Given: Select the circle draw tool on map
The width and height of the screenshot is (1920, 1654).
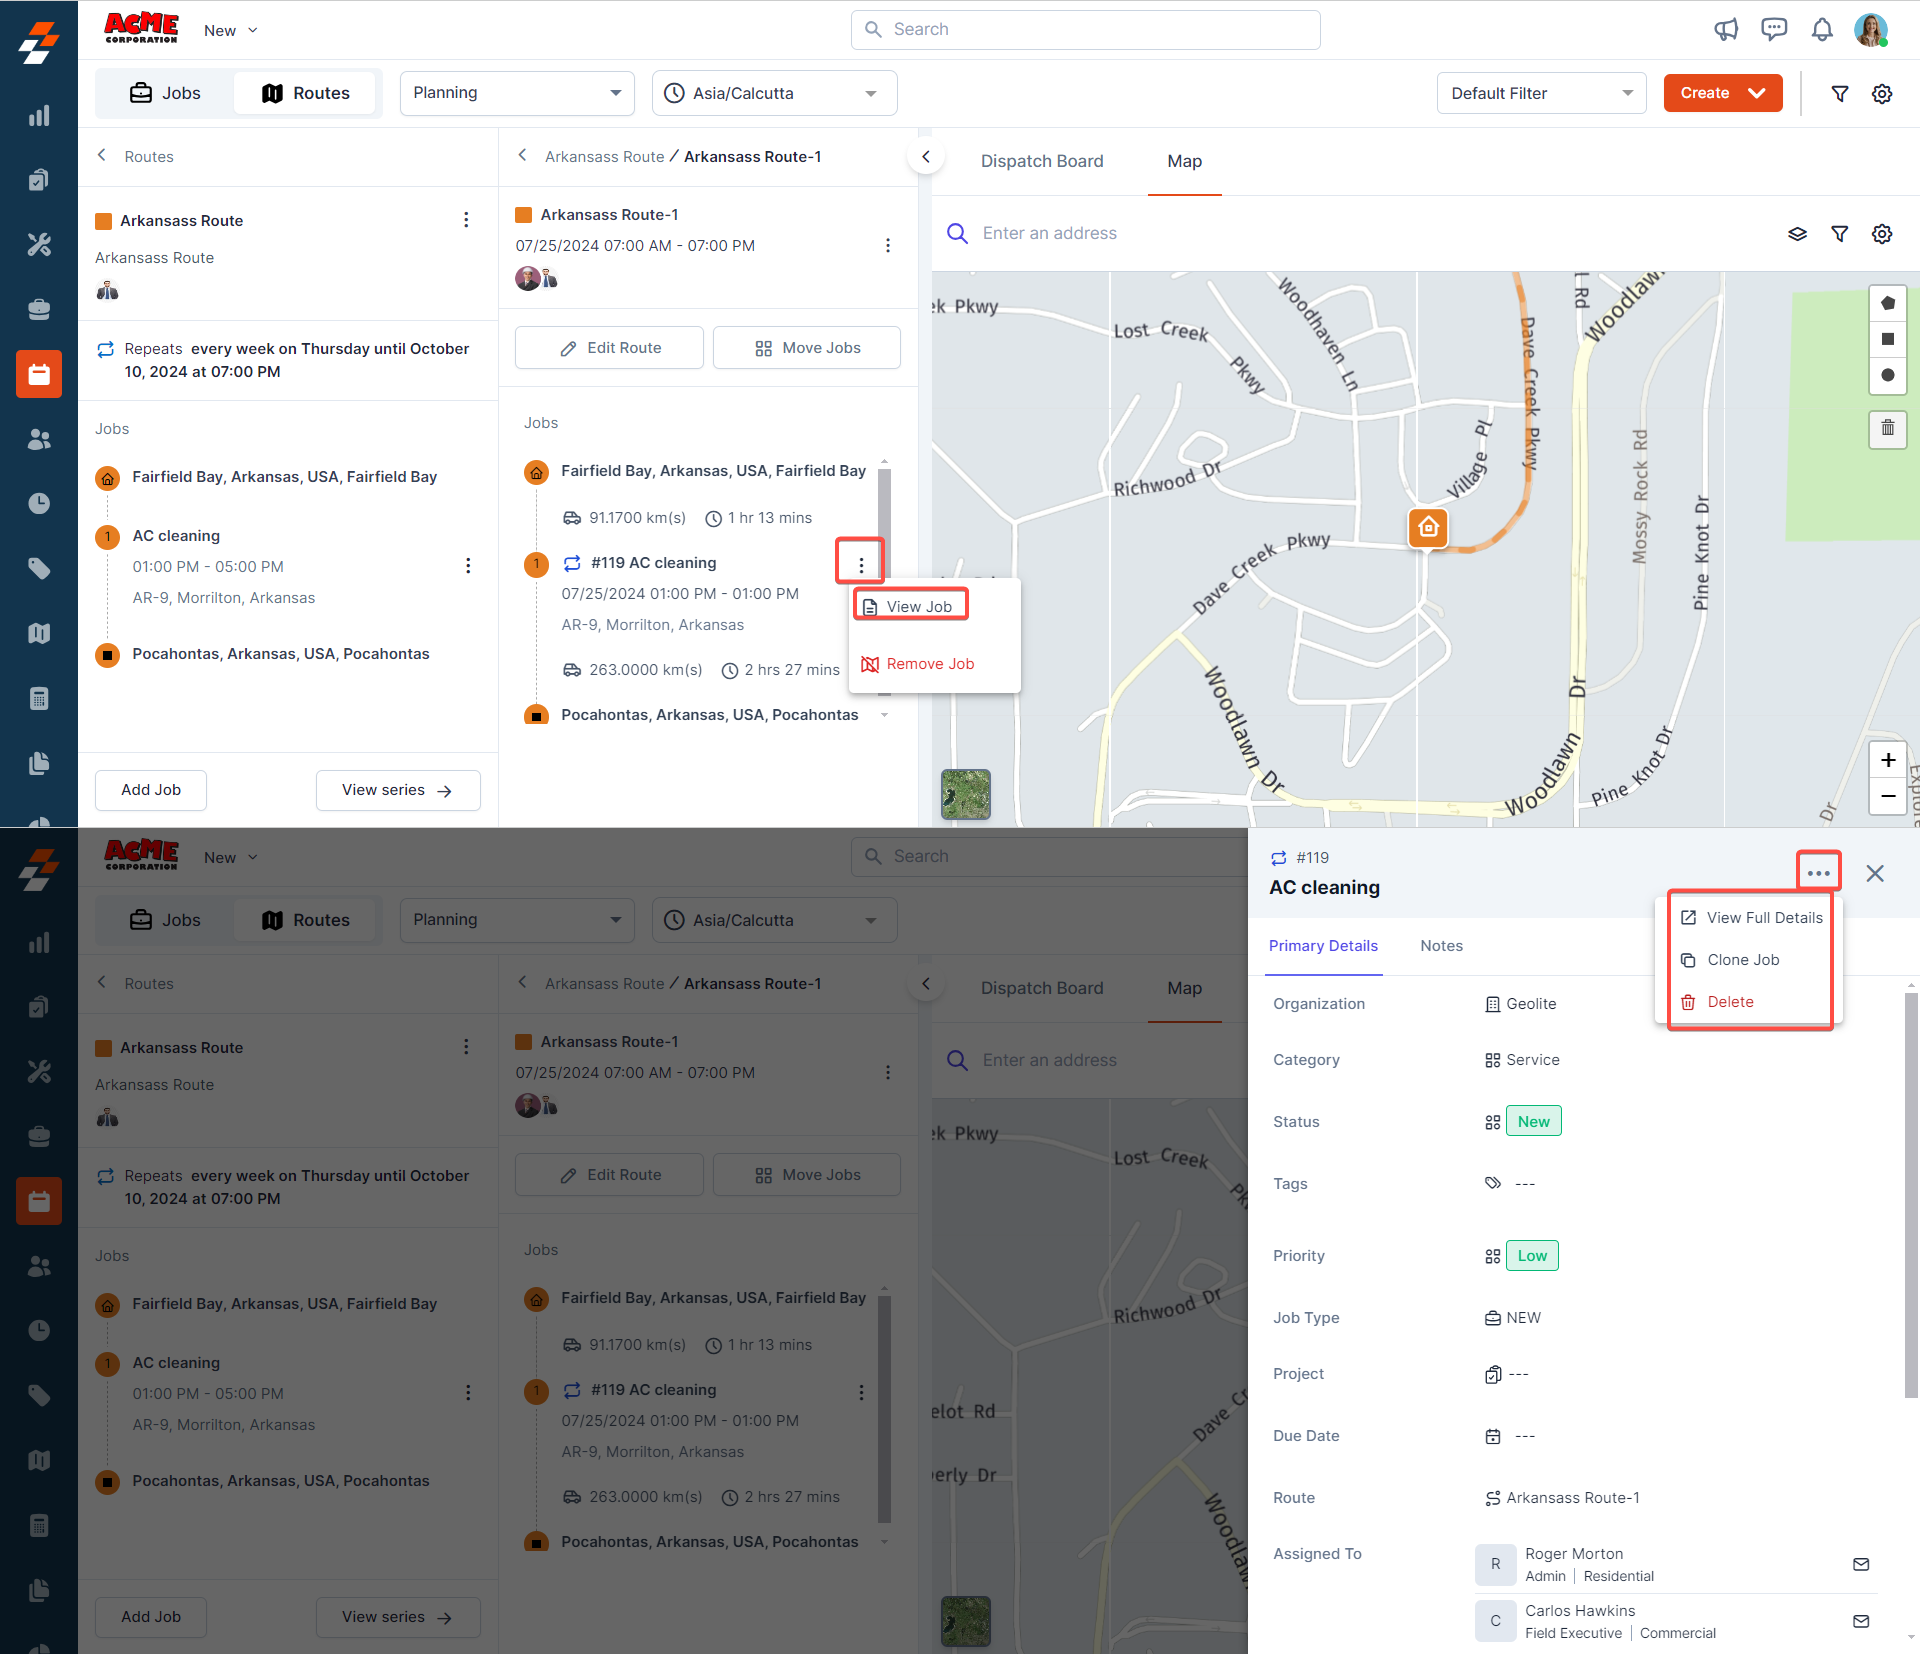Looking at the screenshot, I should coord(1887,375).
